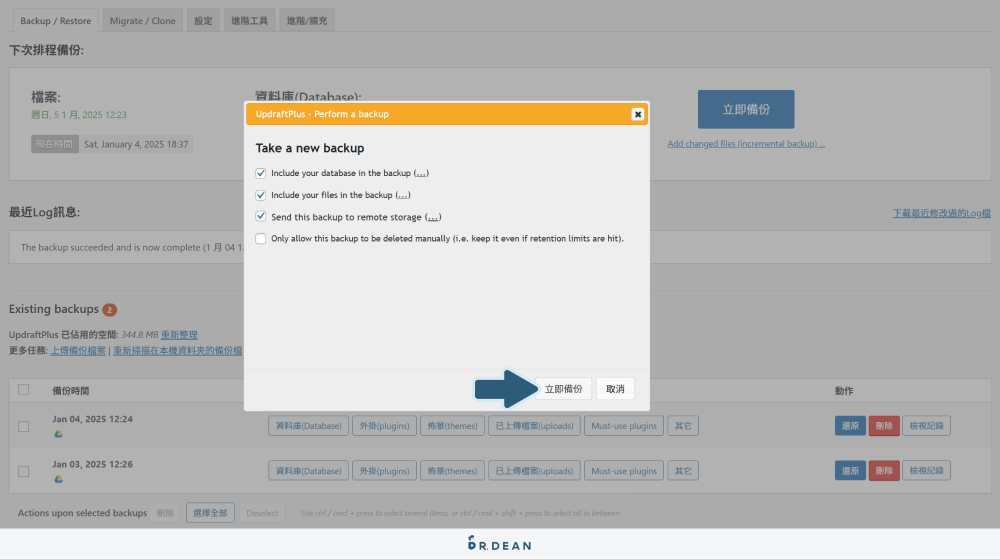Click 取消 to cancel the backup dialog
This screenshot has width=1000, height=559.
pos(615,389)
